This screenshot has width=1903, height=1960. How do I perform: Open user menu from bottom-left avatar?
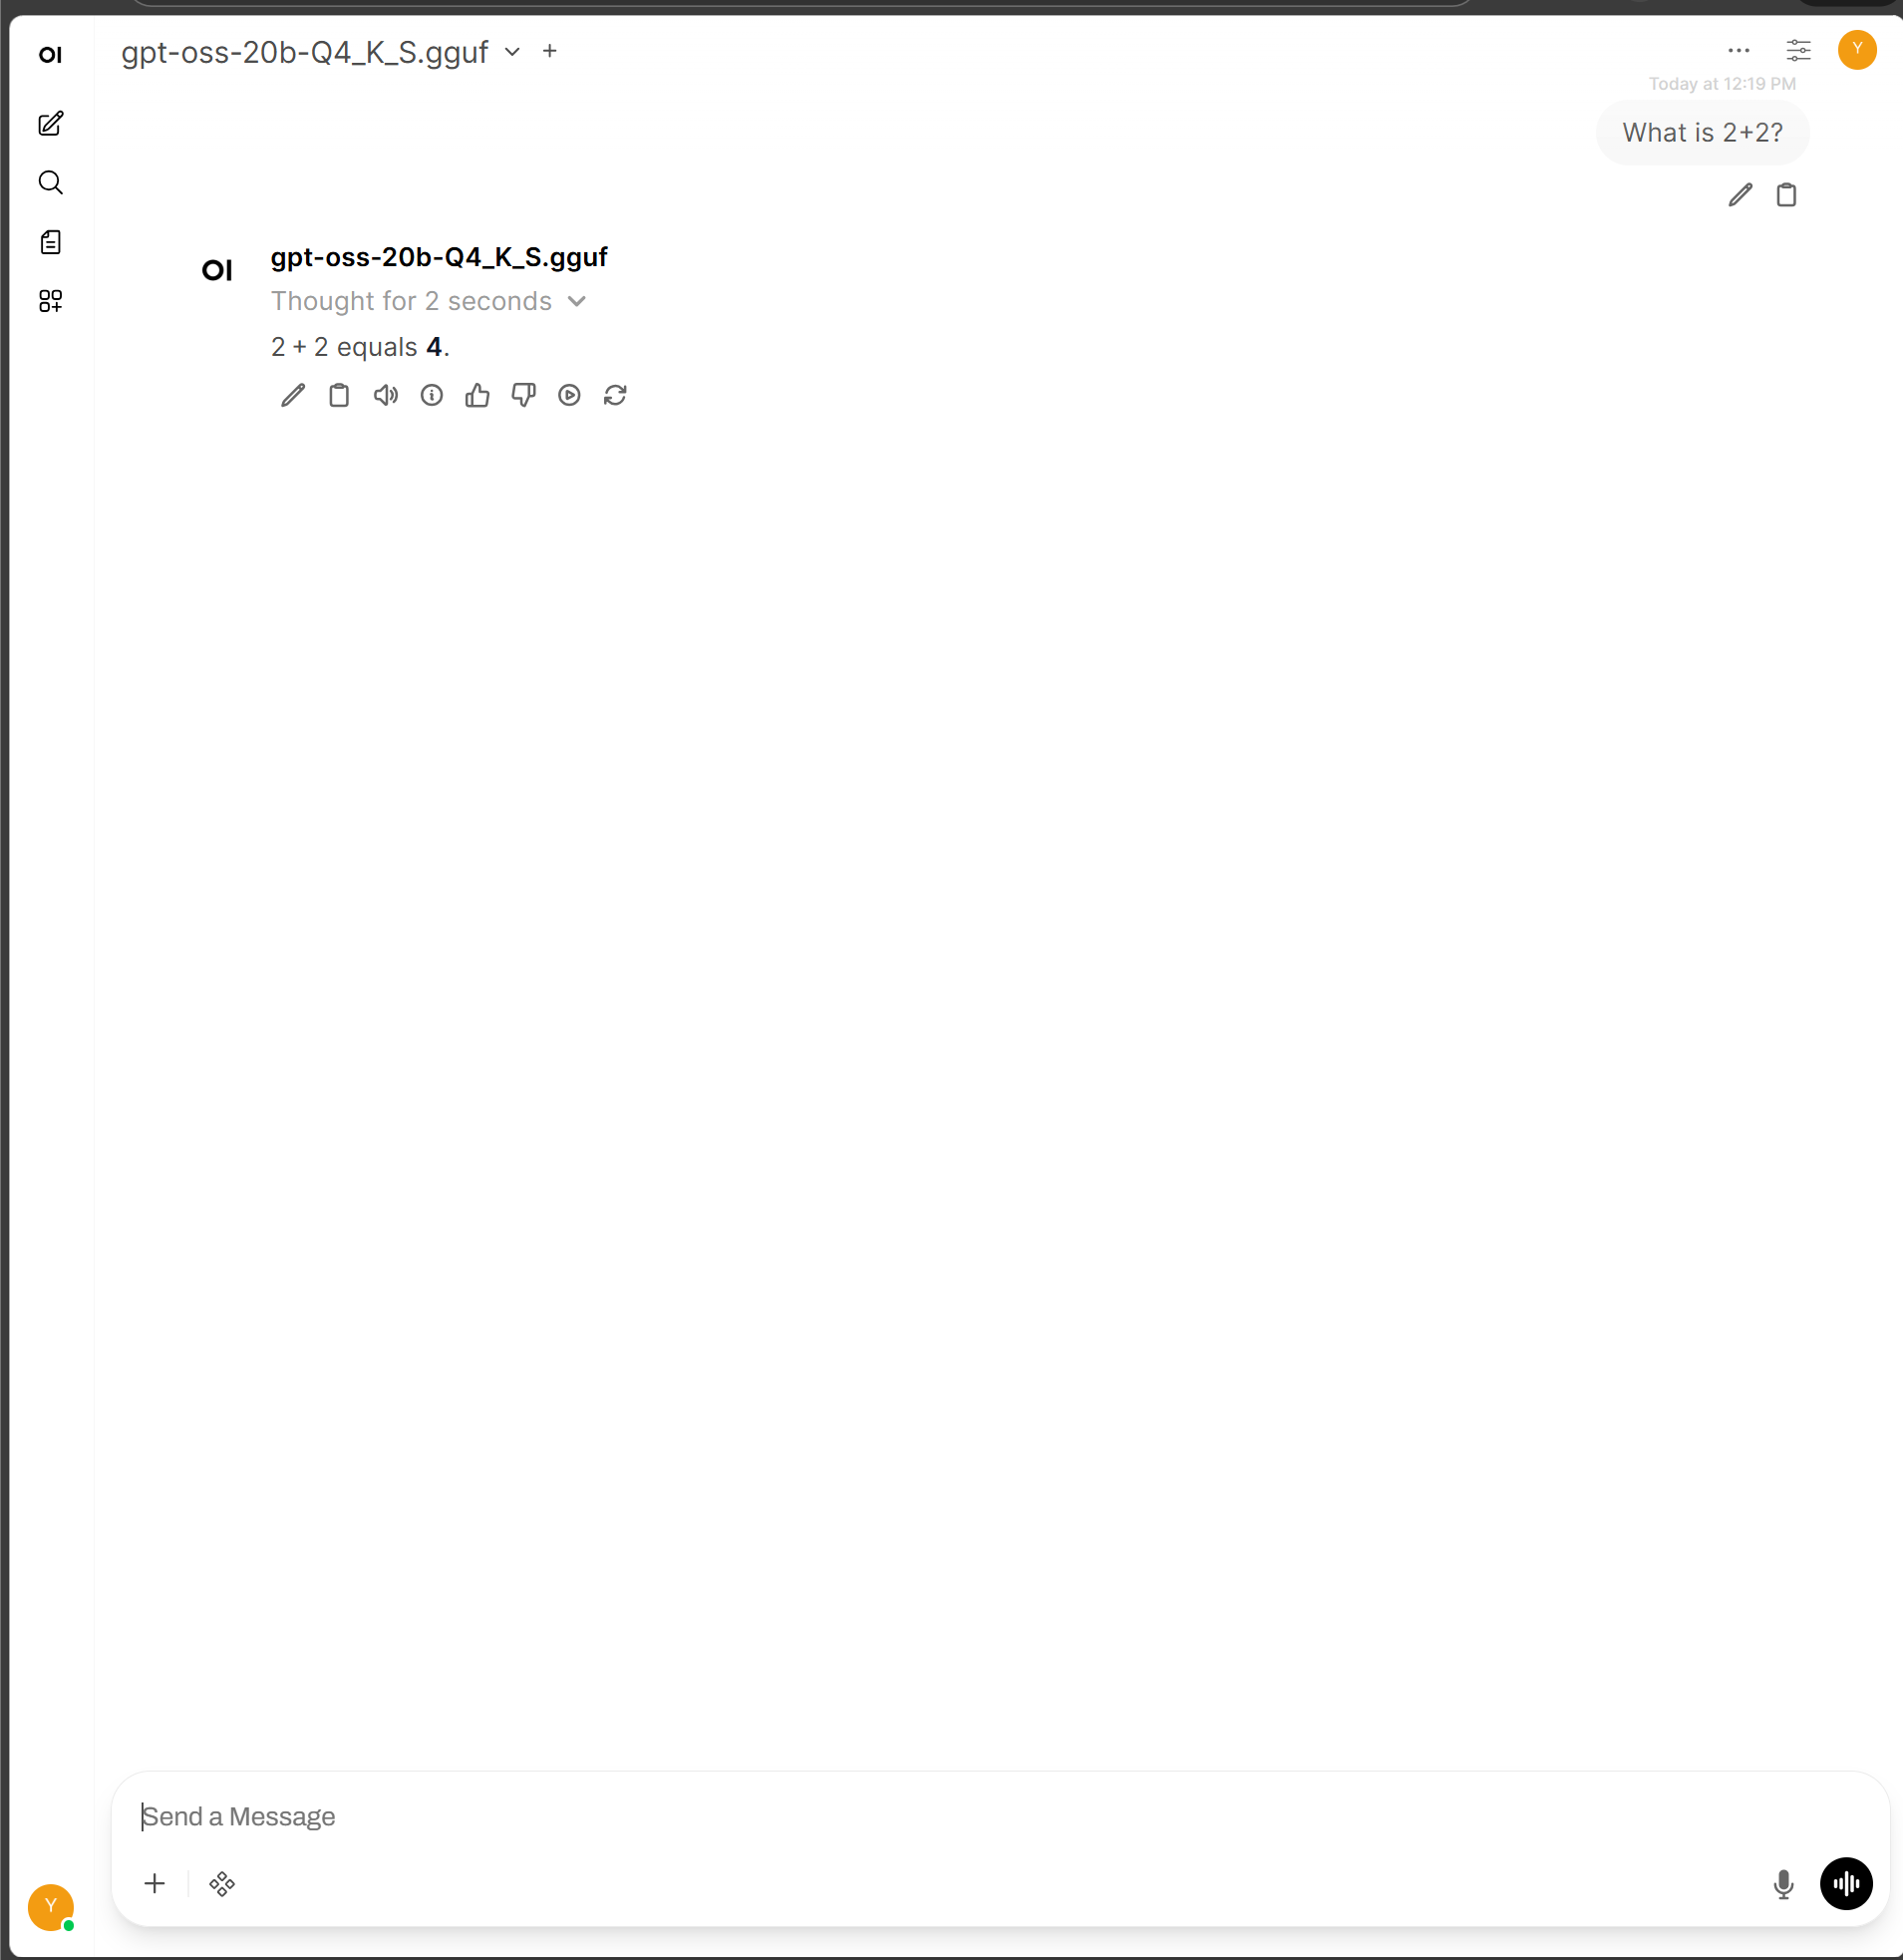click(51, 1907)
